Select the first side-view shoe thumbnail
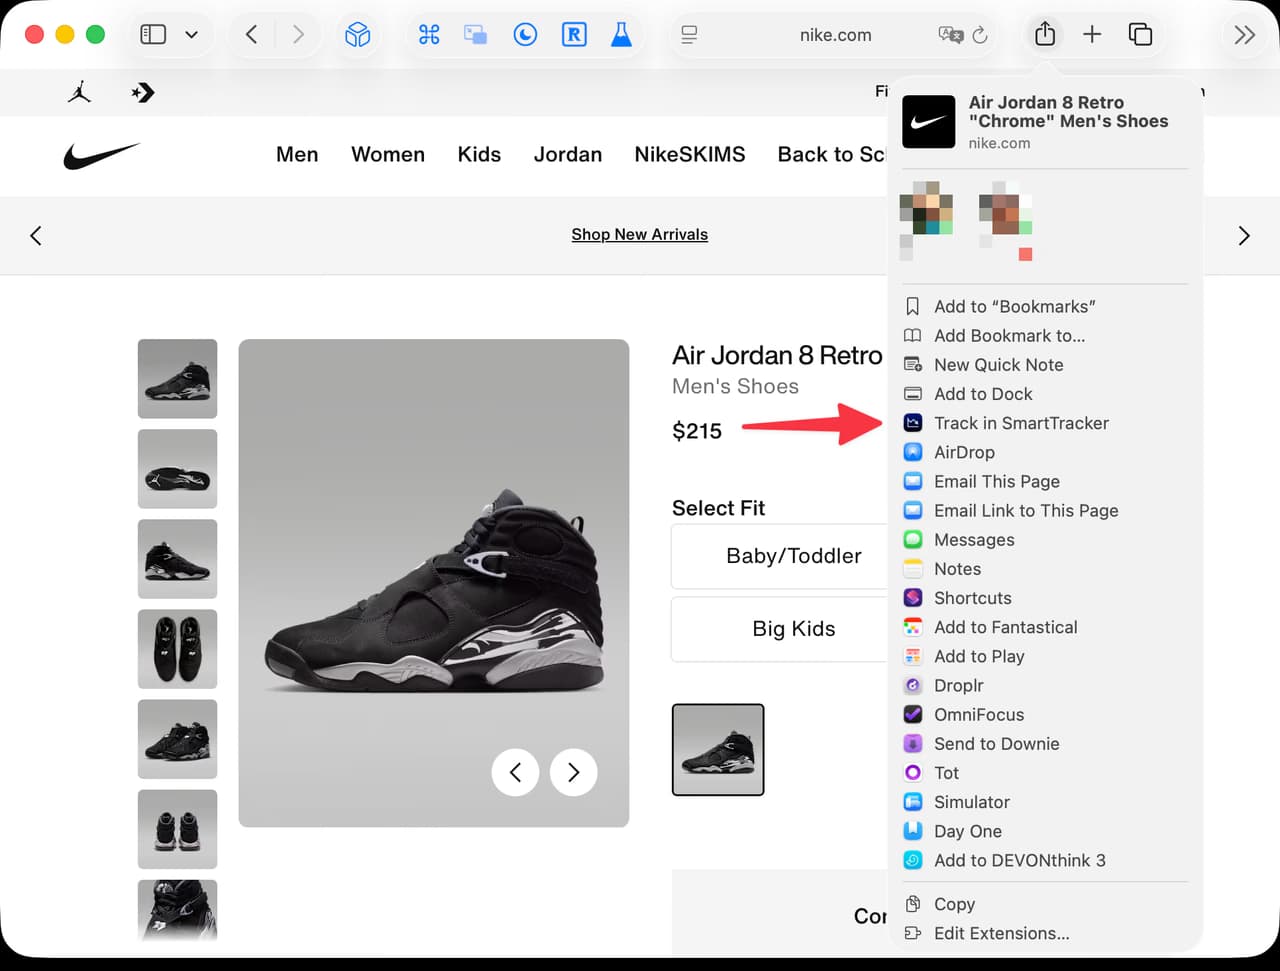 177,379
